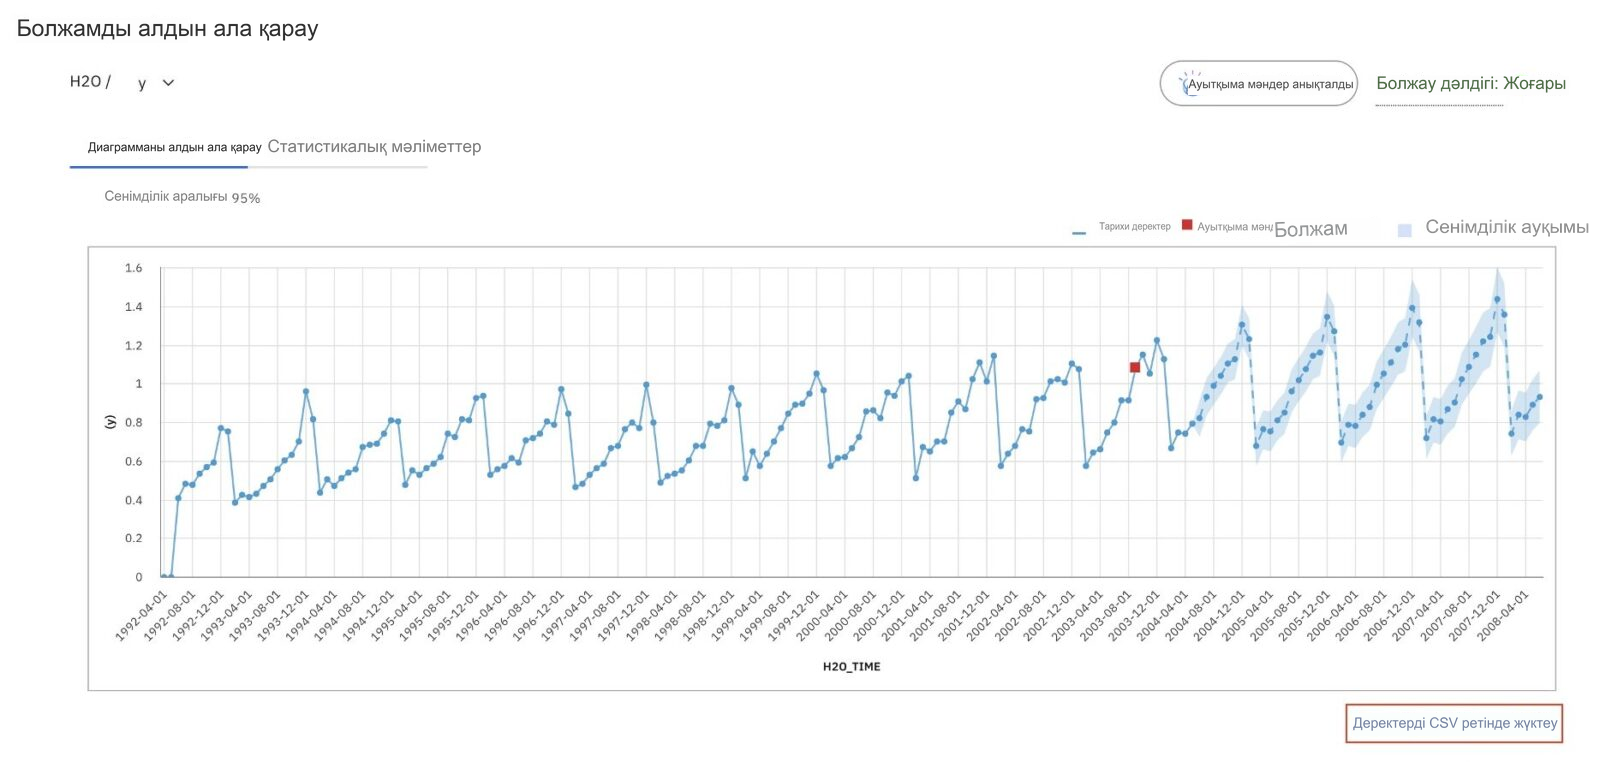Click the Болжамды алдын ала қарау heading
The image size is (1600, 762).
167,28
